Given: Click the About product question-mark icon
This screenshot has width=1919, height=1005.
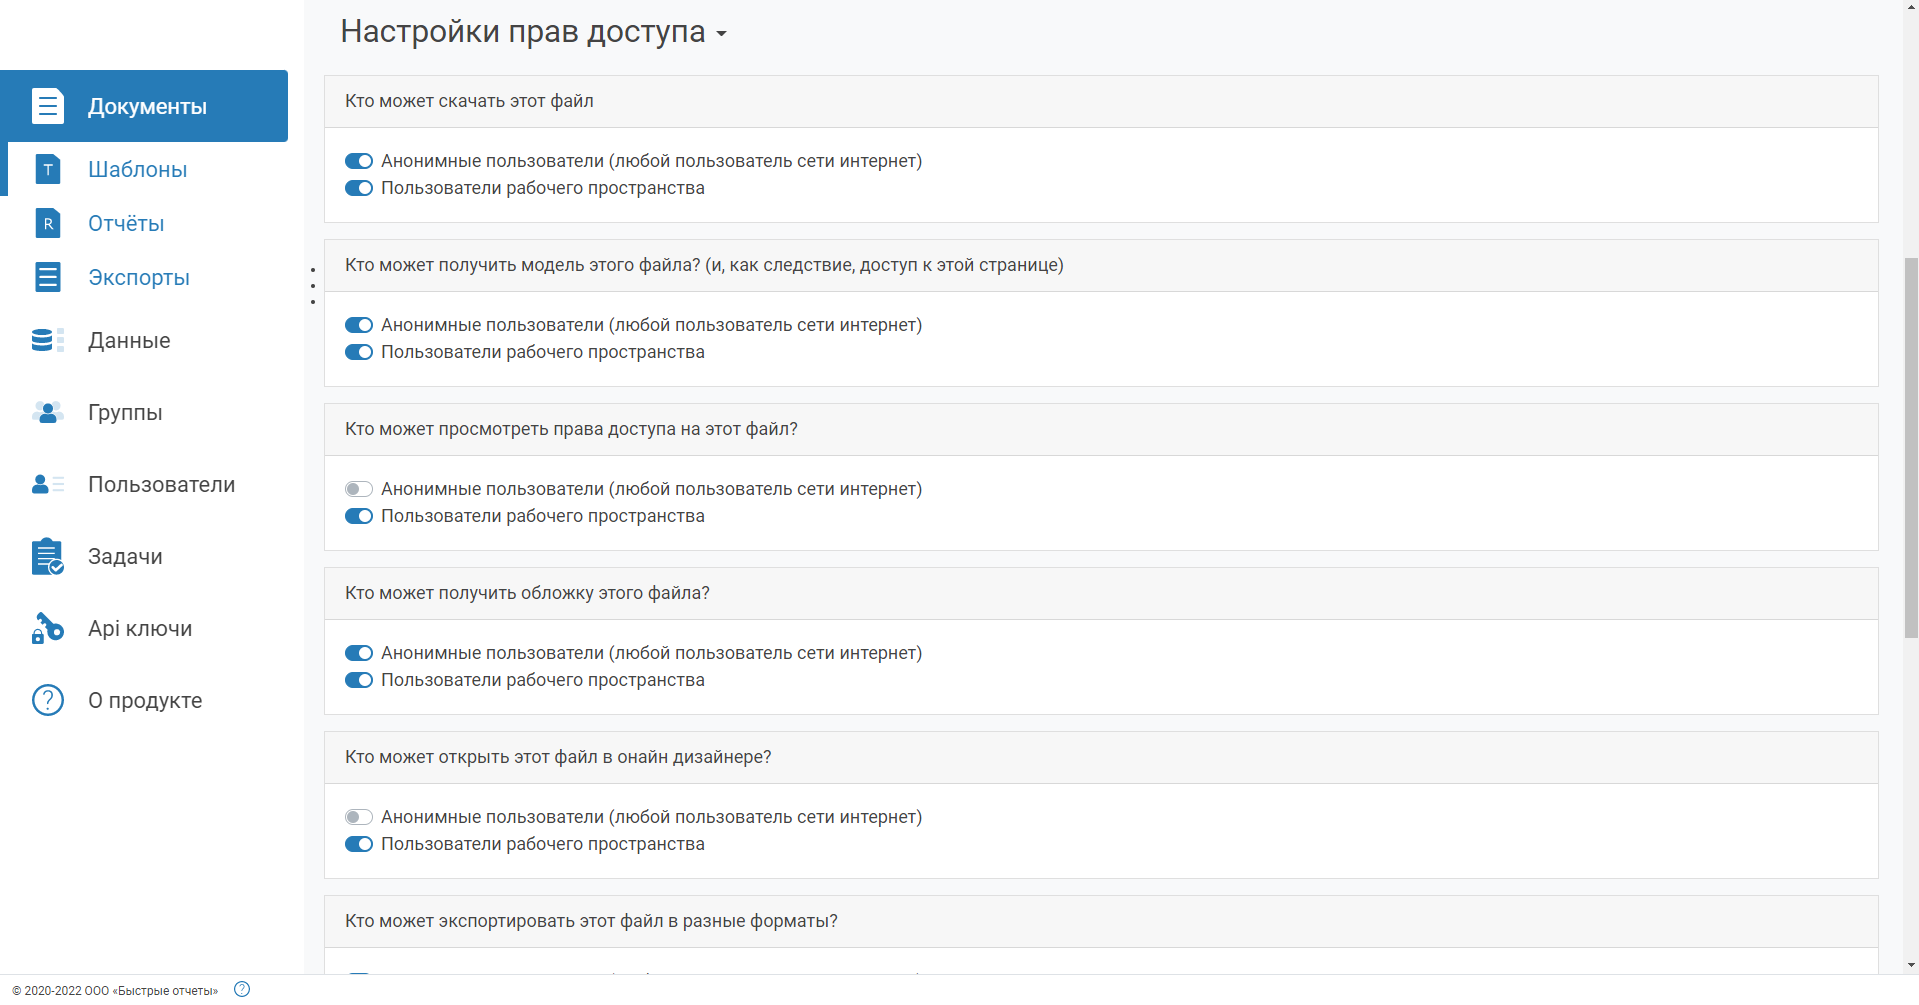Looking at the screenshot, I should point(47,700).
